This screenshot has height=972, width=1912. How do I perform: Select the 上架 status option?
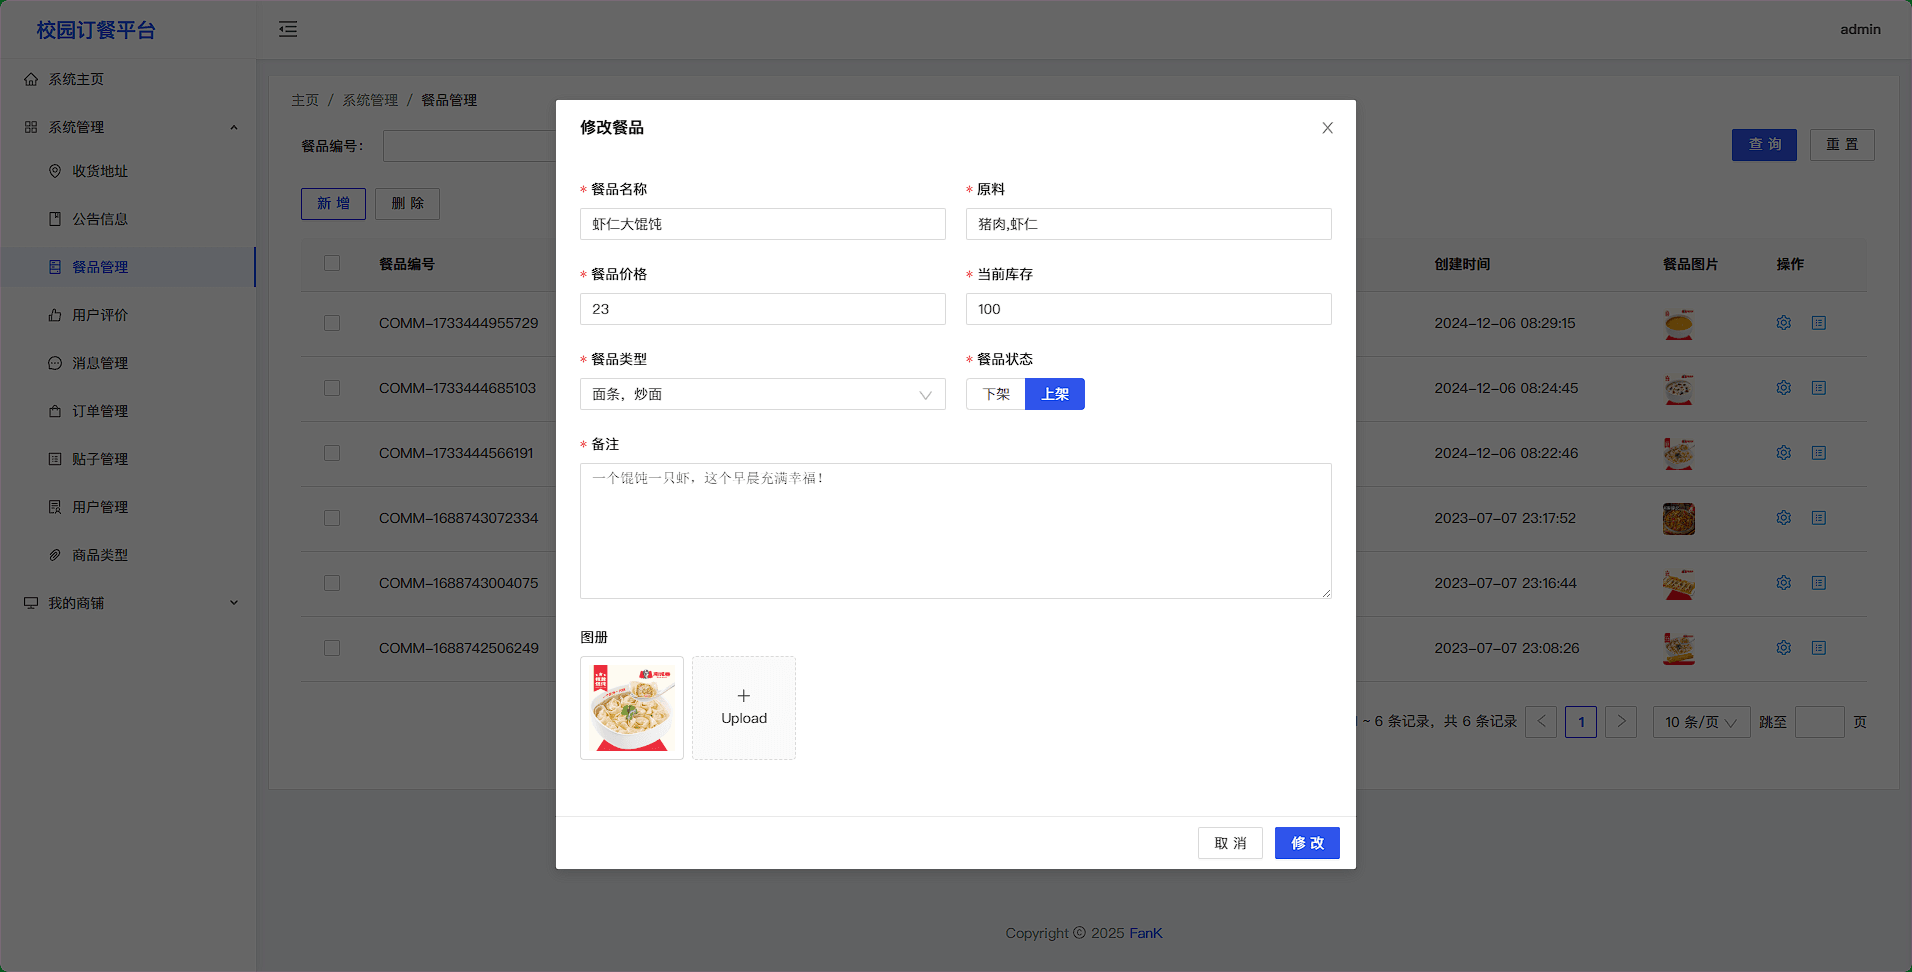(1054, 394)
